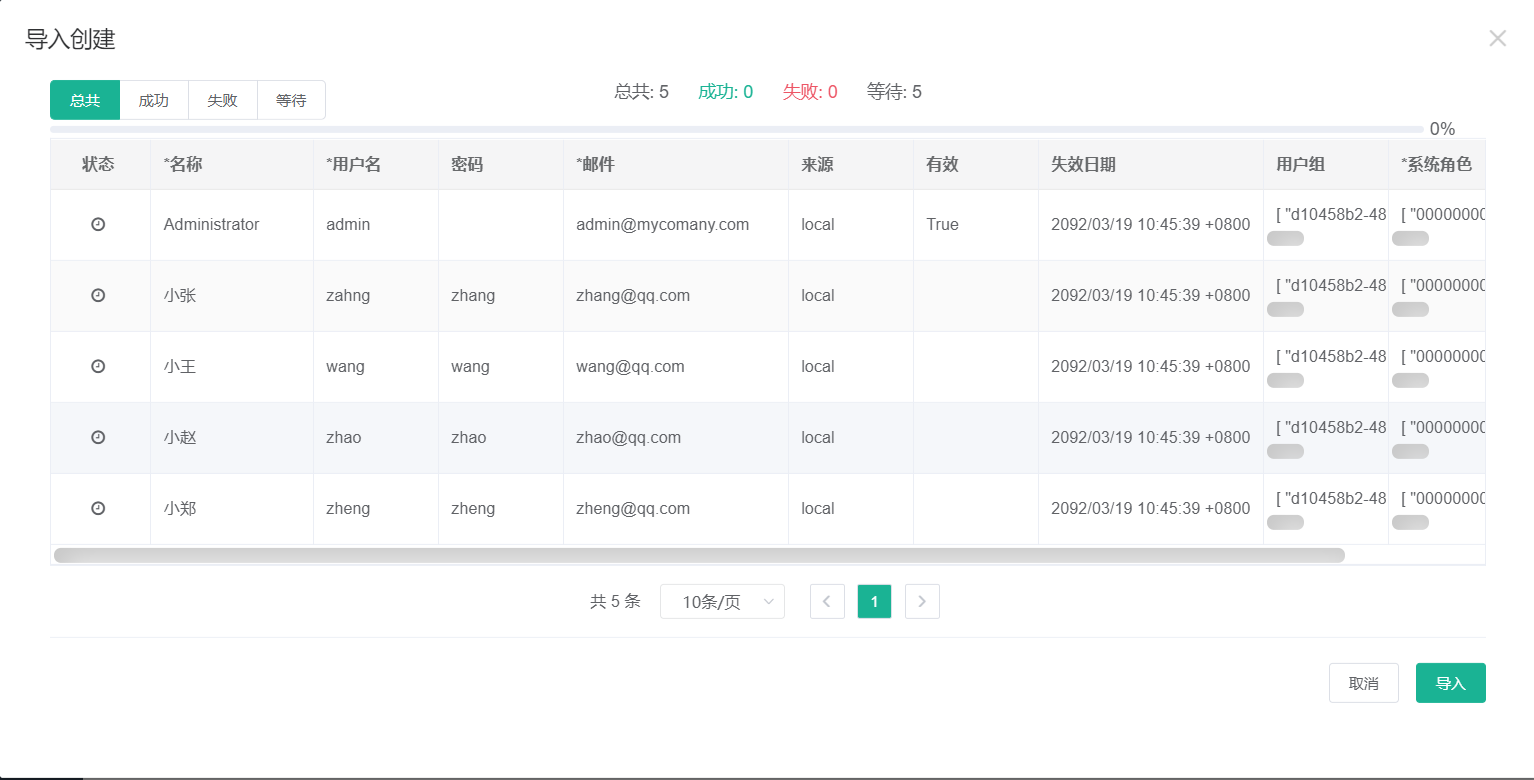Viewport: 1534px width, 780px height.
Task: Show the 等待 records tab
Action: [291, 100]
